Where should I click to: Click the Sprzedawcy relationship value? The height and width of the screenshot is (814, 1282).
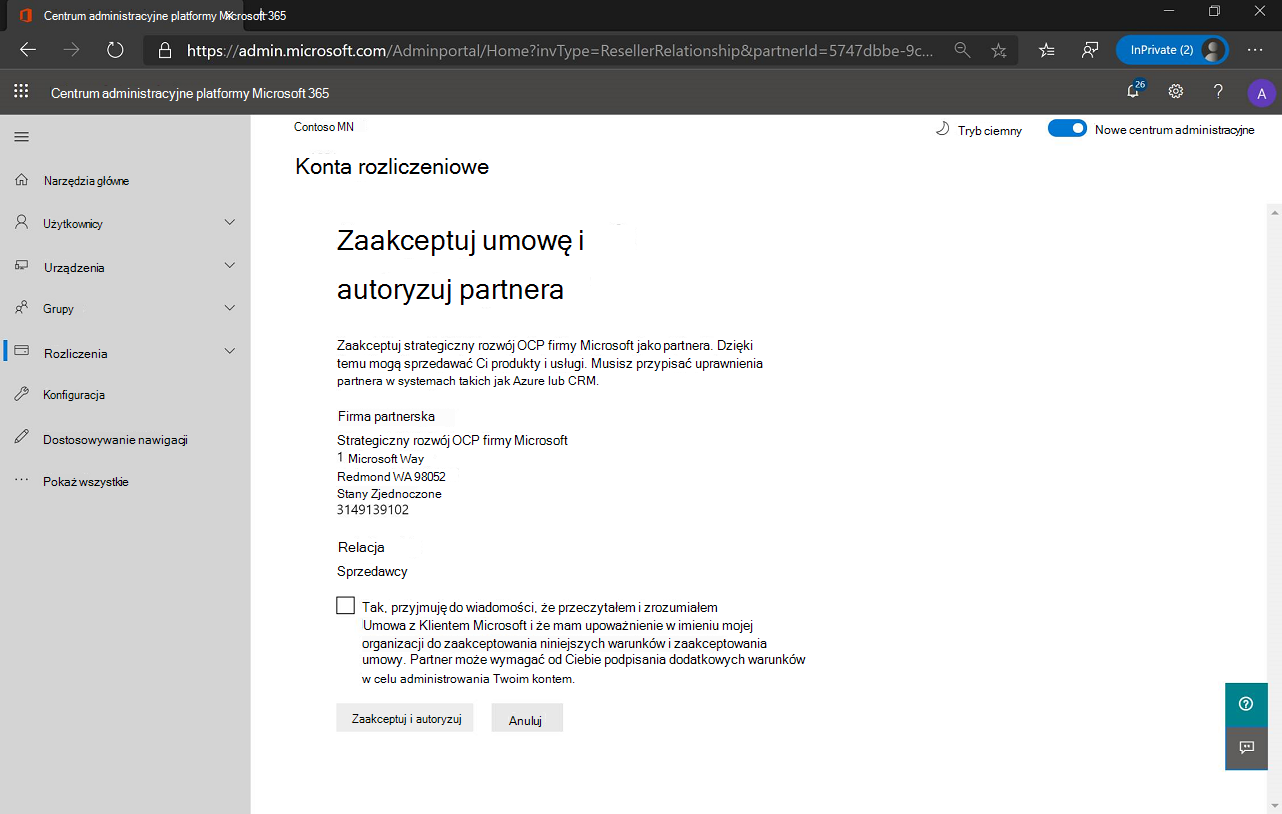tap(372, 572)
